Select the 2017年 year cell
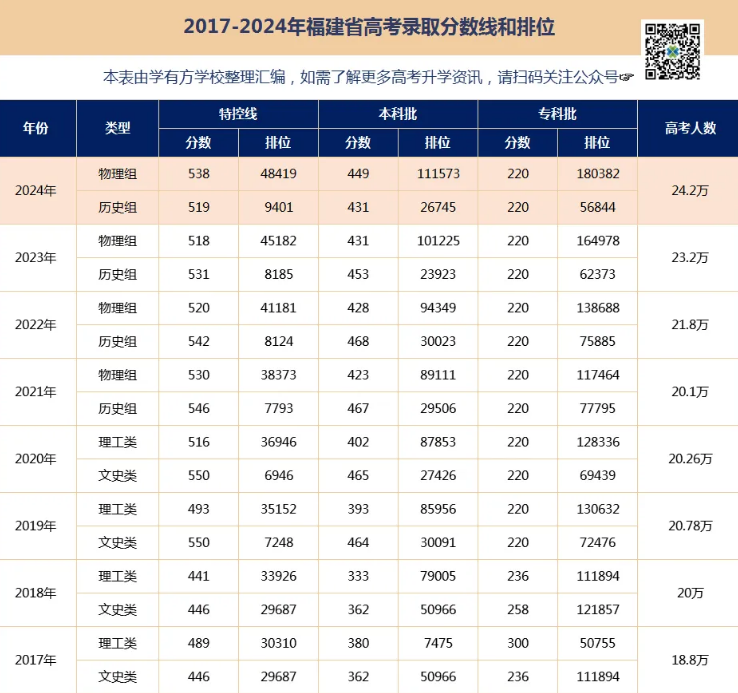Viewport: 738px width, 693px height. (x=36, y=660)
